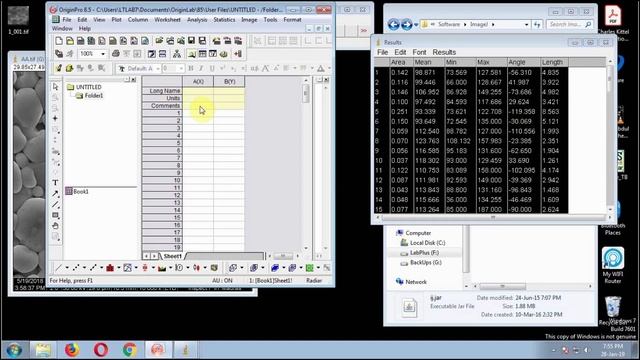Click the Scatter plot icon in bottom toolbar
The image size is (640, 360).
(x=76, y=268)
